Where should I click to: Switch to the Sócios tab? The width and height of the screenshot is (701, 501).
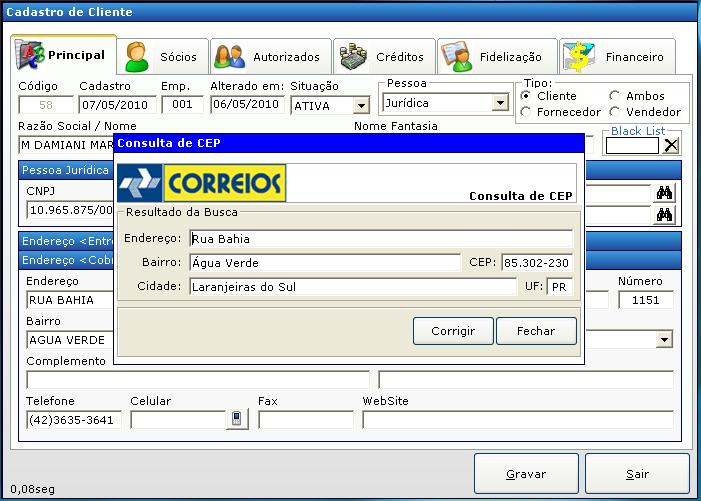point(163,57)
